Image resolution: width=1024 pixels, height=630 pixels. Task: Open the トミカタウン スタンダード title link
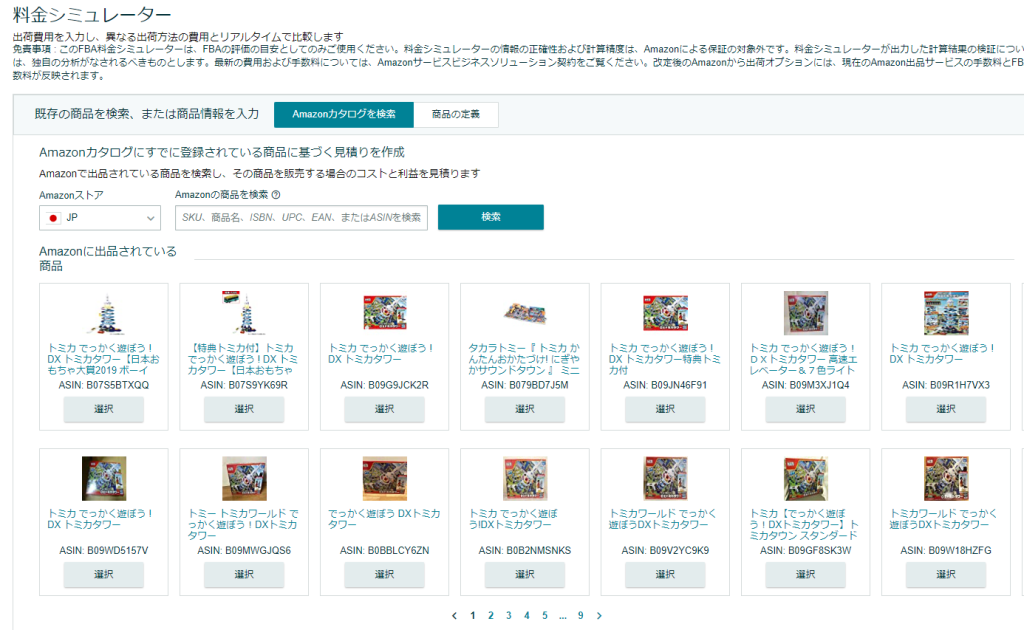click(x=804, y=524)
